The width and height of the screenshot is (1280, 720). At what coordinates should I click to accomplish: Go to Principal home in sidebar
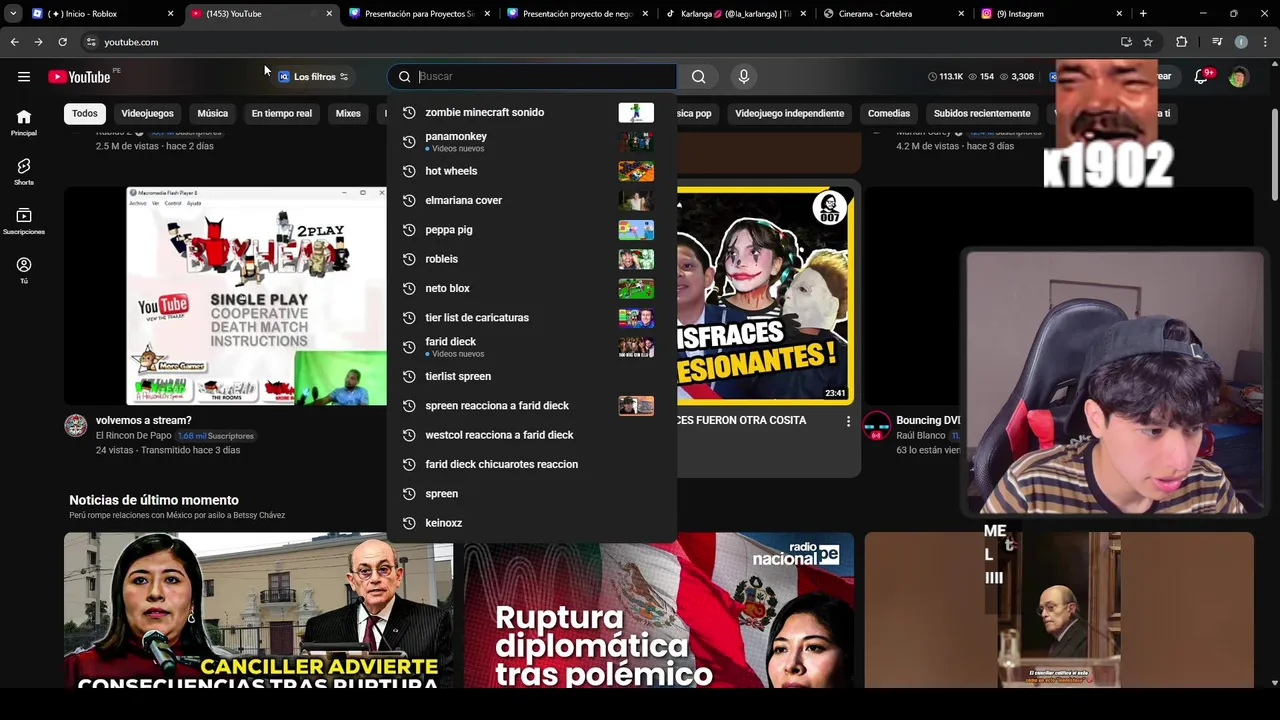(x=24, y=122)
